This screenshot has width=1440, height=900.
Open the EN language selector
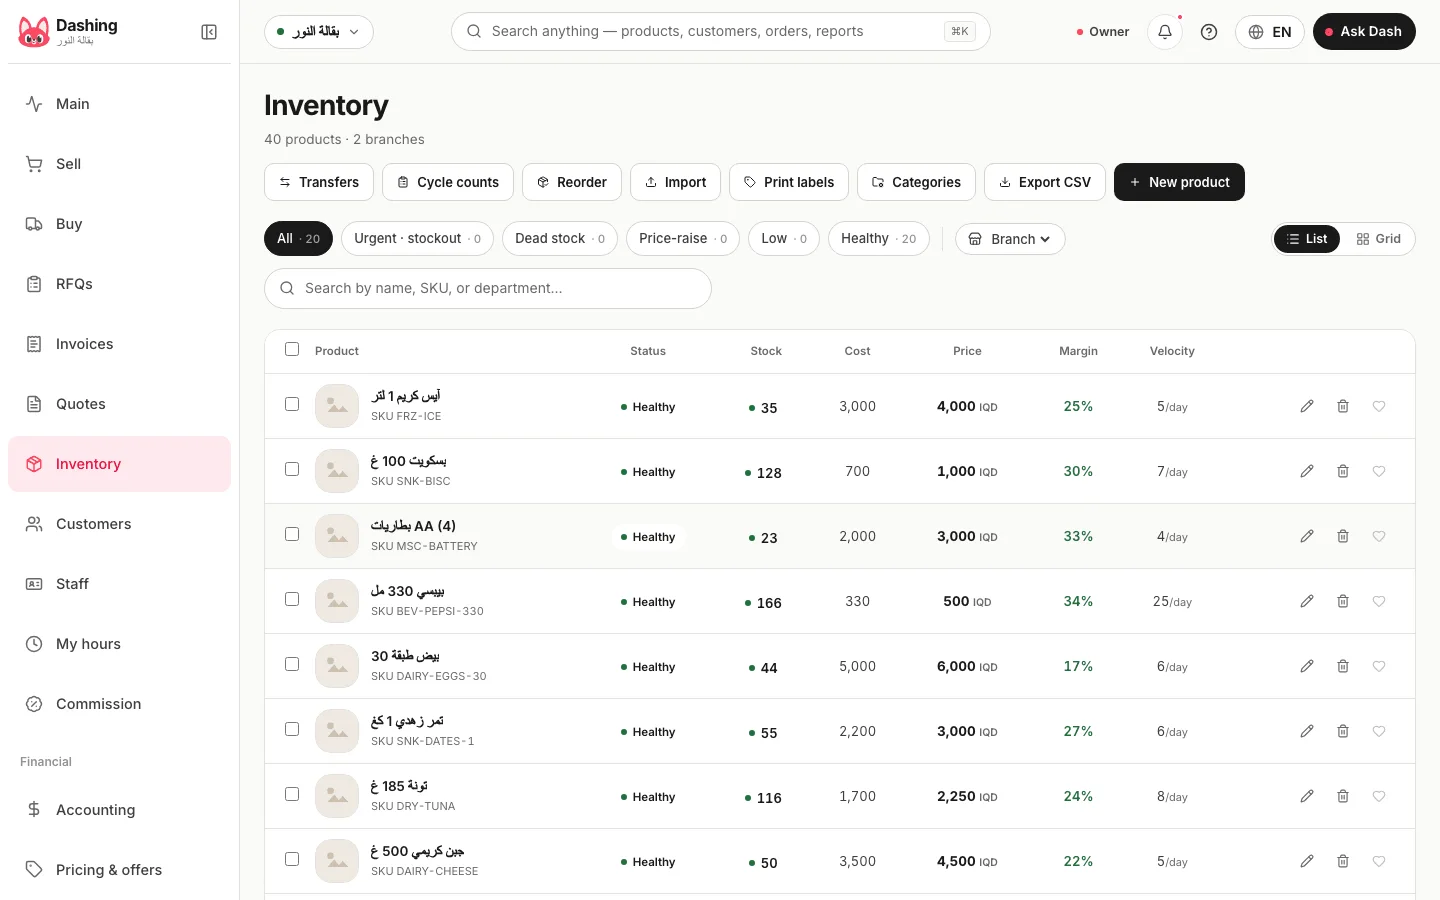click(x=1270, y=32)
